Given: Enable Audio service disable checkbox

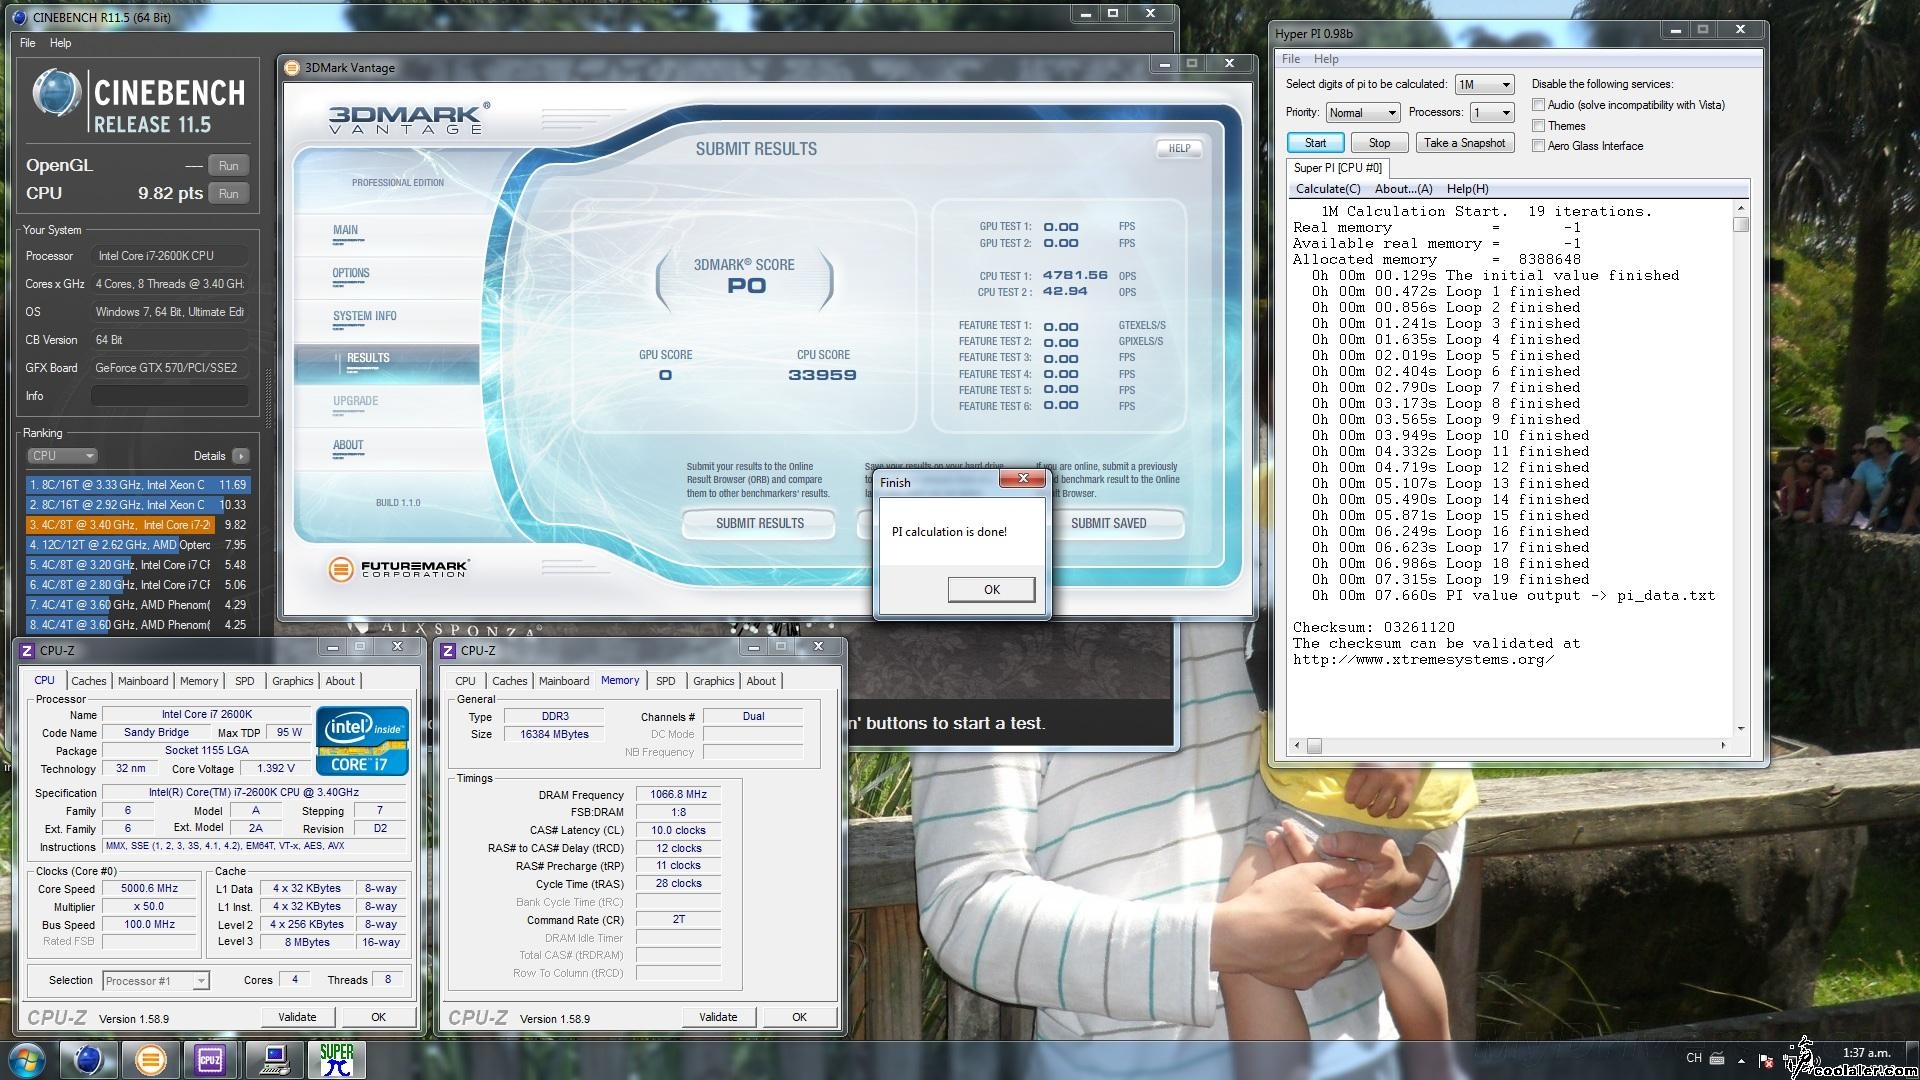Looking at the screenshot, I should click(1539, 105).
